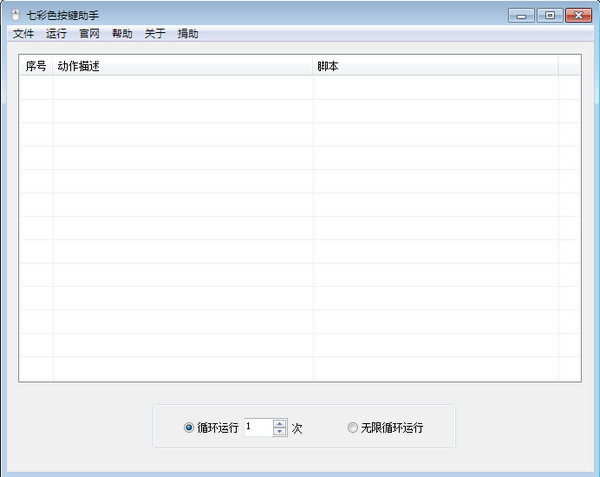The image size is (600, 477).
Task: Click the app icon in title bar
Action: pyautogui.click(x=15, y=15)
